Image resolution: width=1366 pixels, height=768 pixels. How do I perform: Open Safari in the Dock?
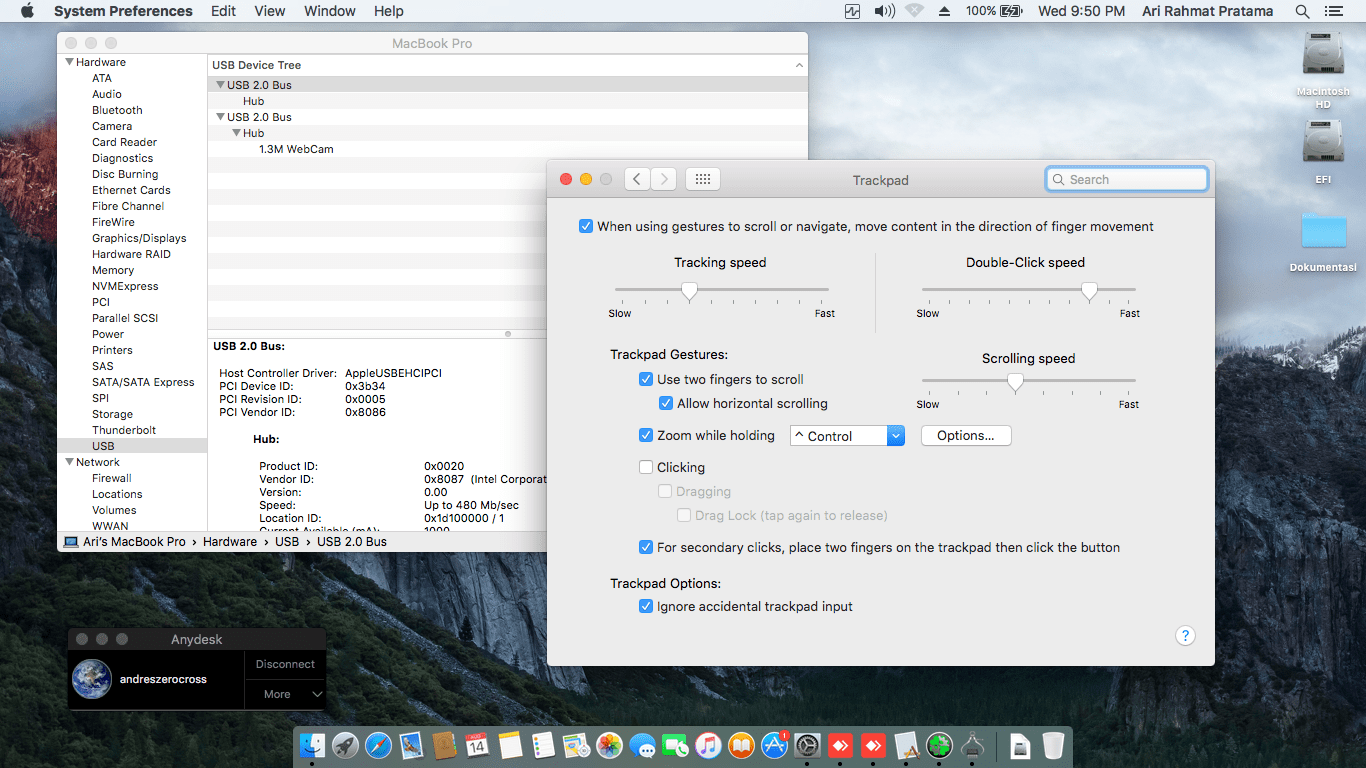pyautogui.click(x=378, y=745)
